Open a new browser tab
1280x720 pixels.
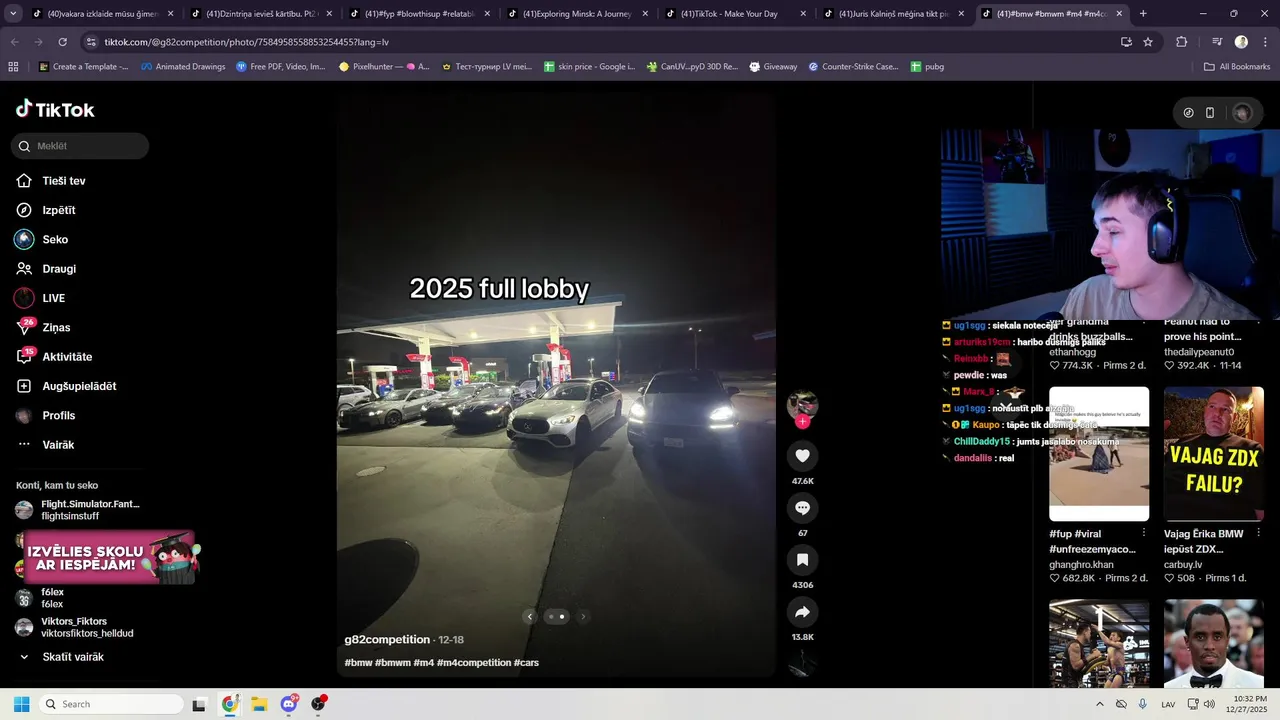(x=1143, y=14)
